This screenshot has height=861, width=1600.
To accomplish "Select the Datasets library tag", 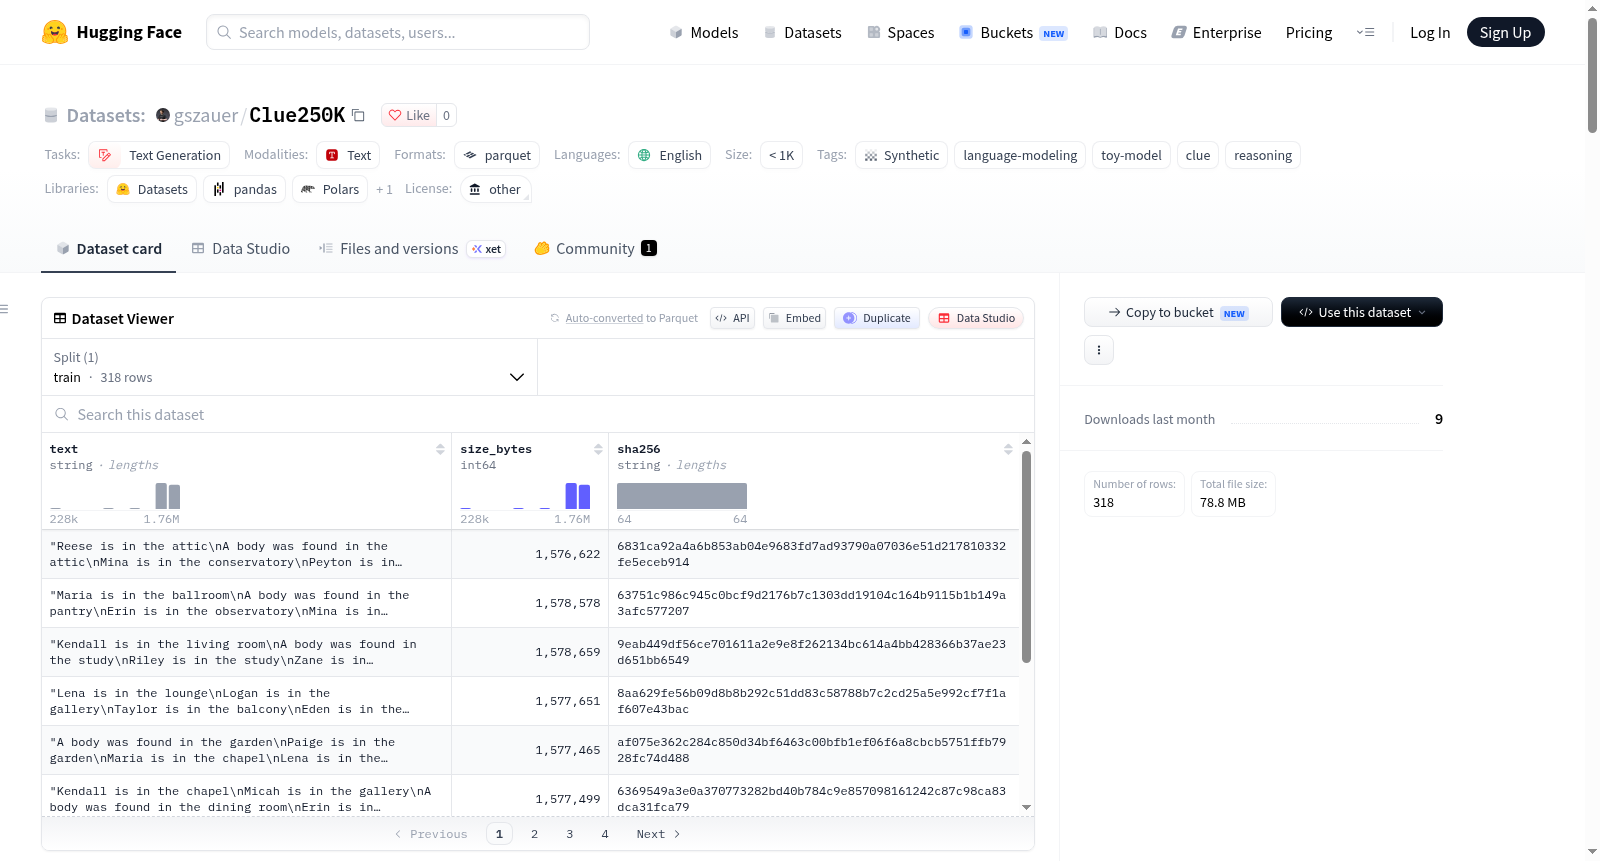I will tap(152, 189).
